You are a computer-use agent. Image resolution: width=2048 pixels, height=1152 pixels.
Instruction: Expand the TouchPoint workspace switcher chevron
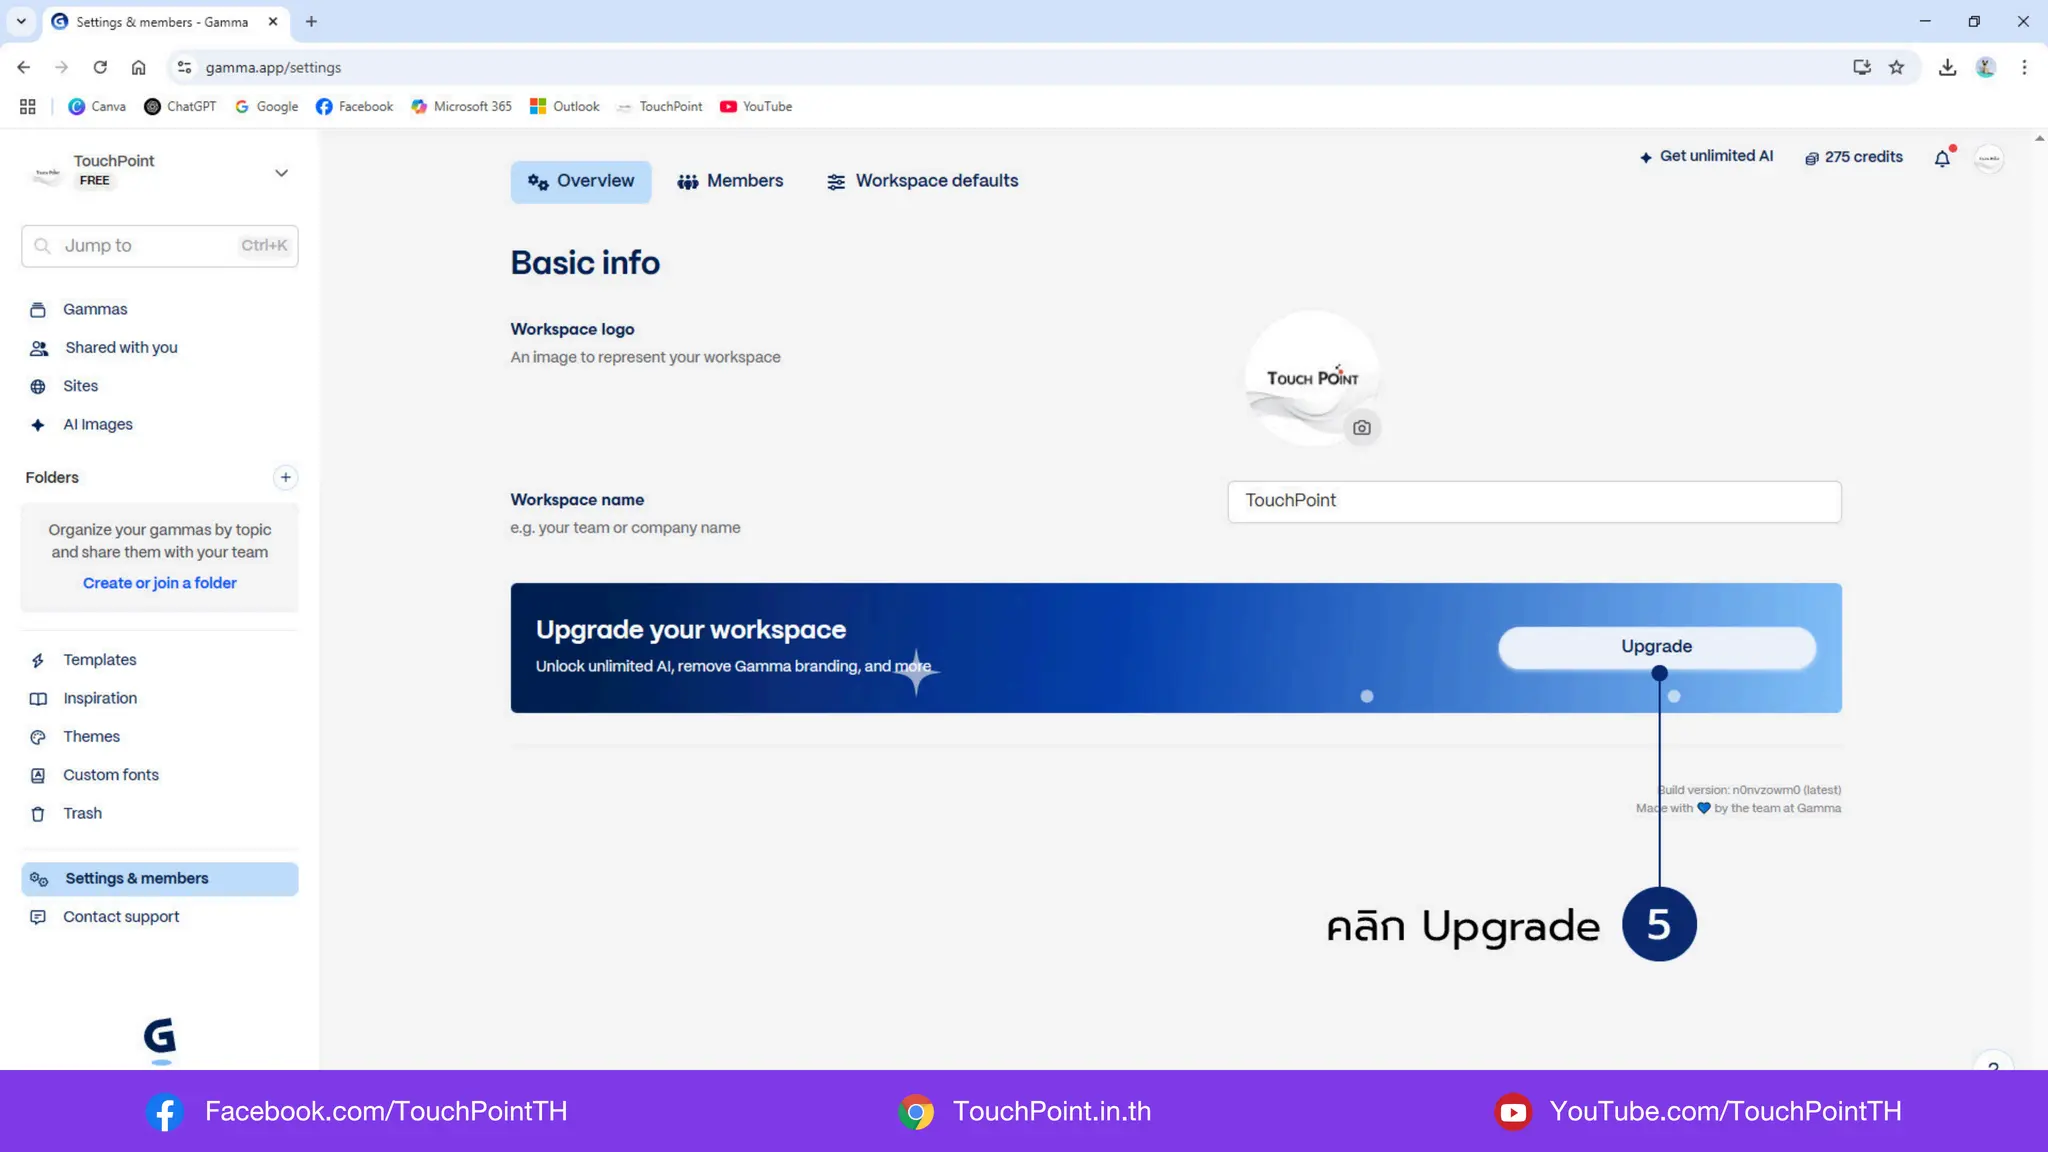tap(281, 172)
